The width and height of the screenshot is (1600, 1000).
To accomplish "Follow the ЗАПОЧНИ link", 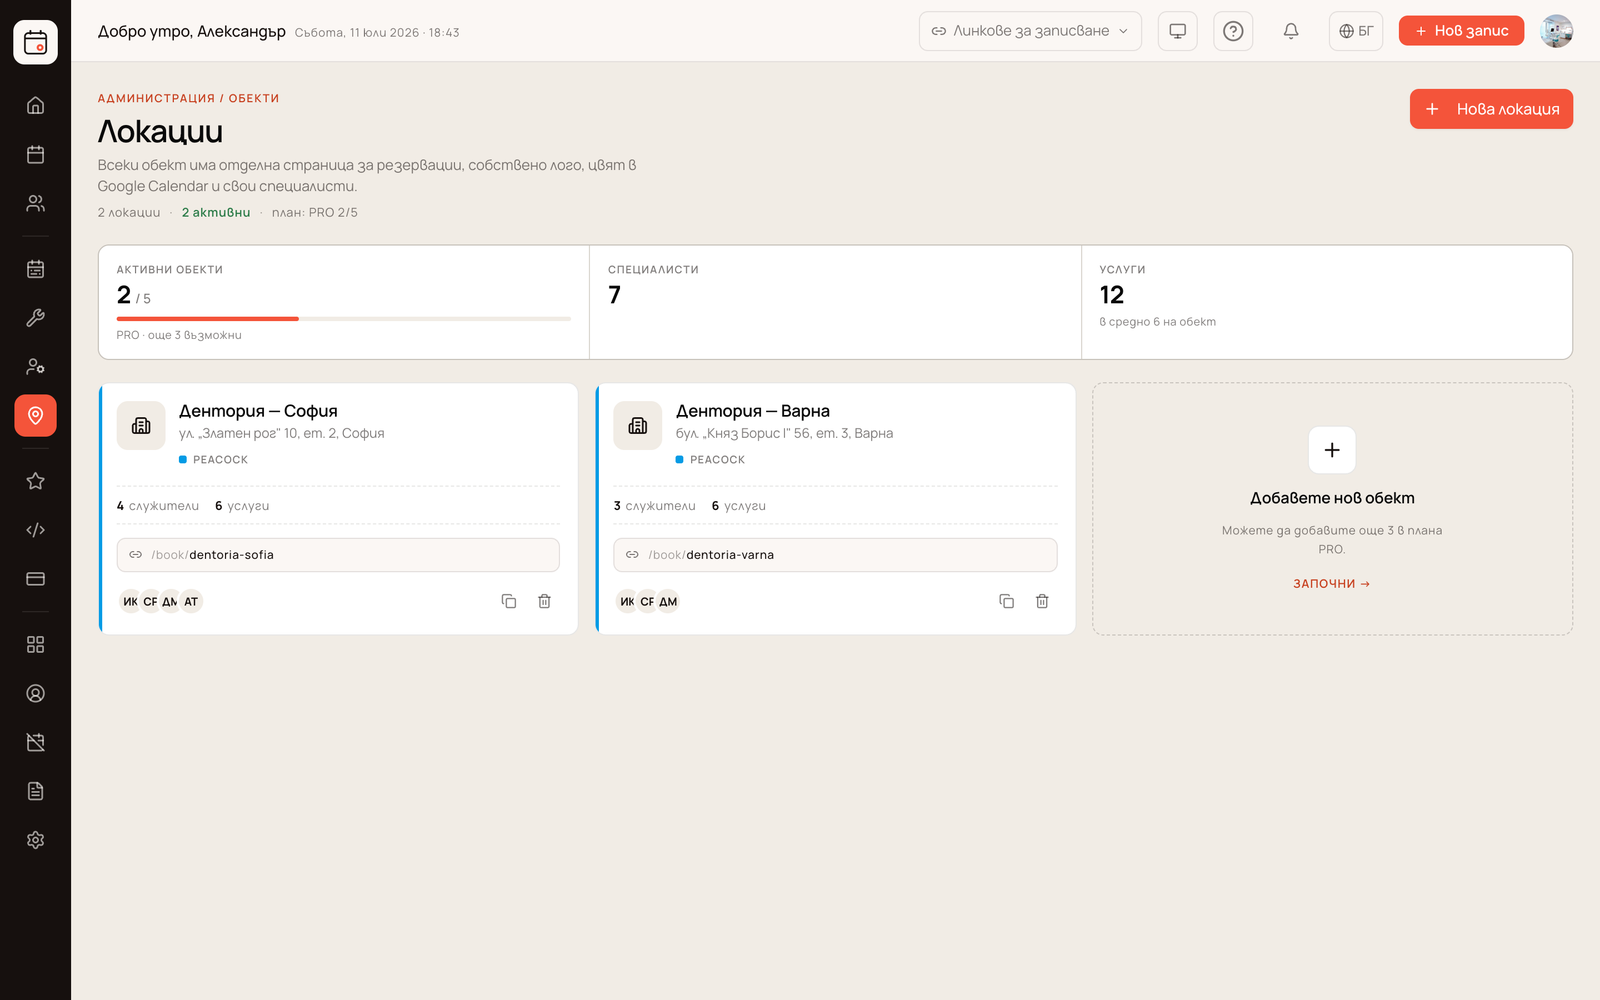I will click(x=1331, y=584).
